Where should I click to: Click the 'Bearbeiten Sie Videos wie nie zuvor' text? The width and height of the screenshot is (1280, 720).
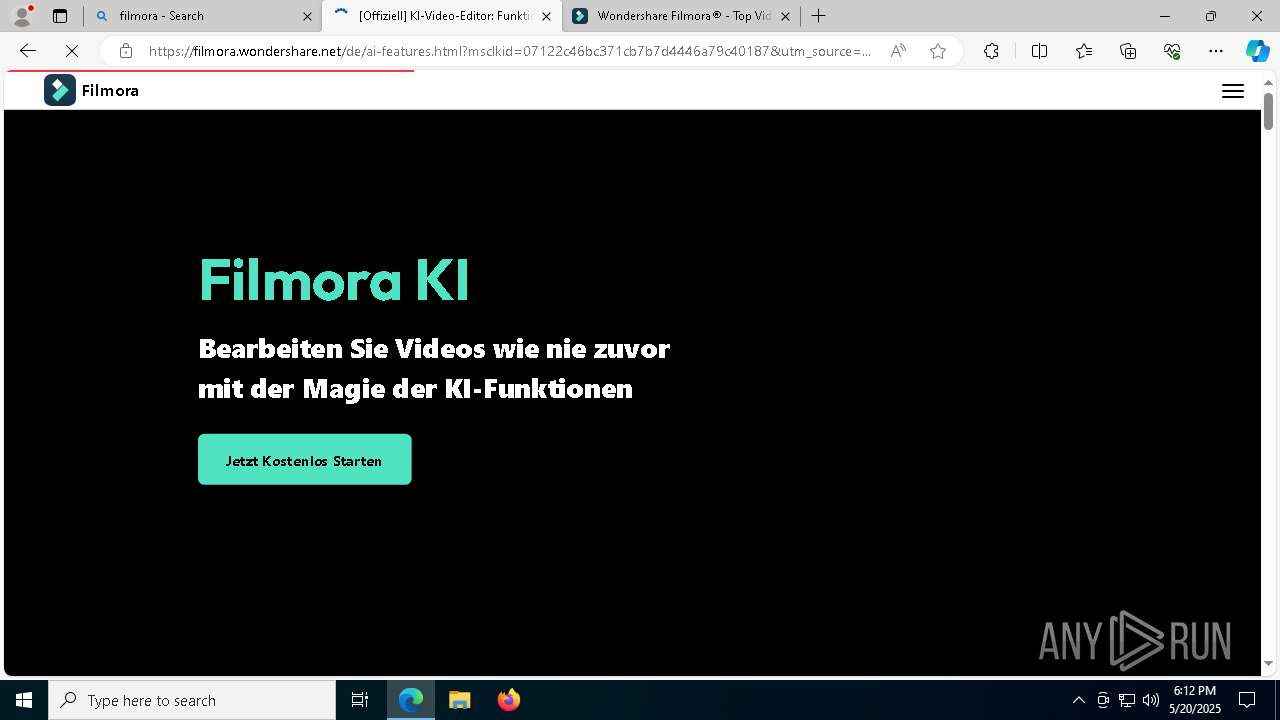[x=434, y=349]
